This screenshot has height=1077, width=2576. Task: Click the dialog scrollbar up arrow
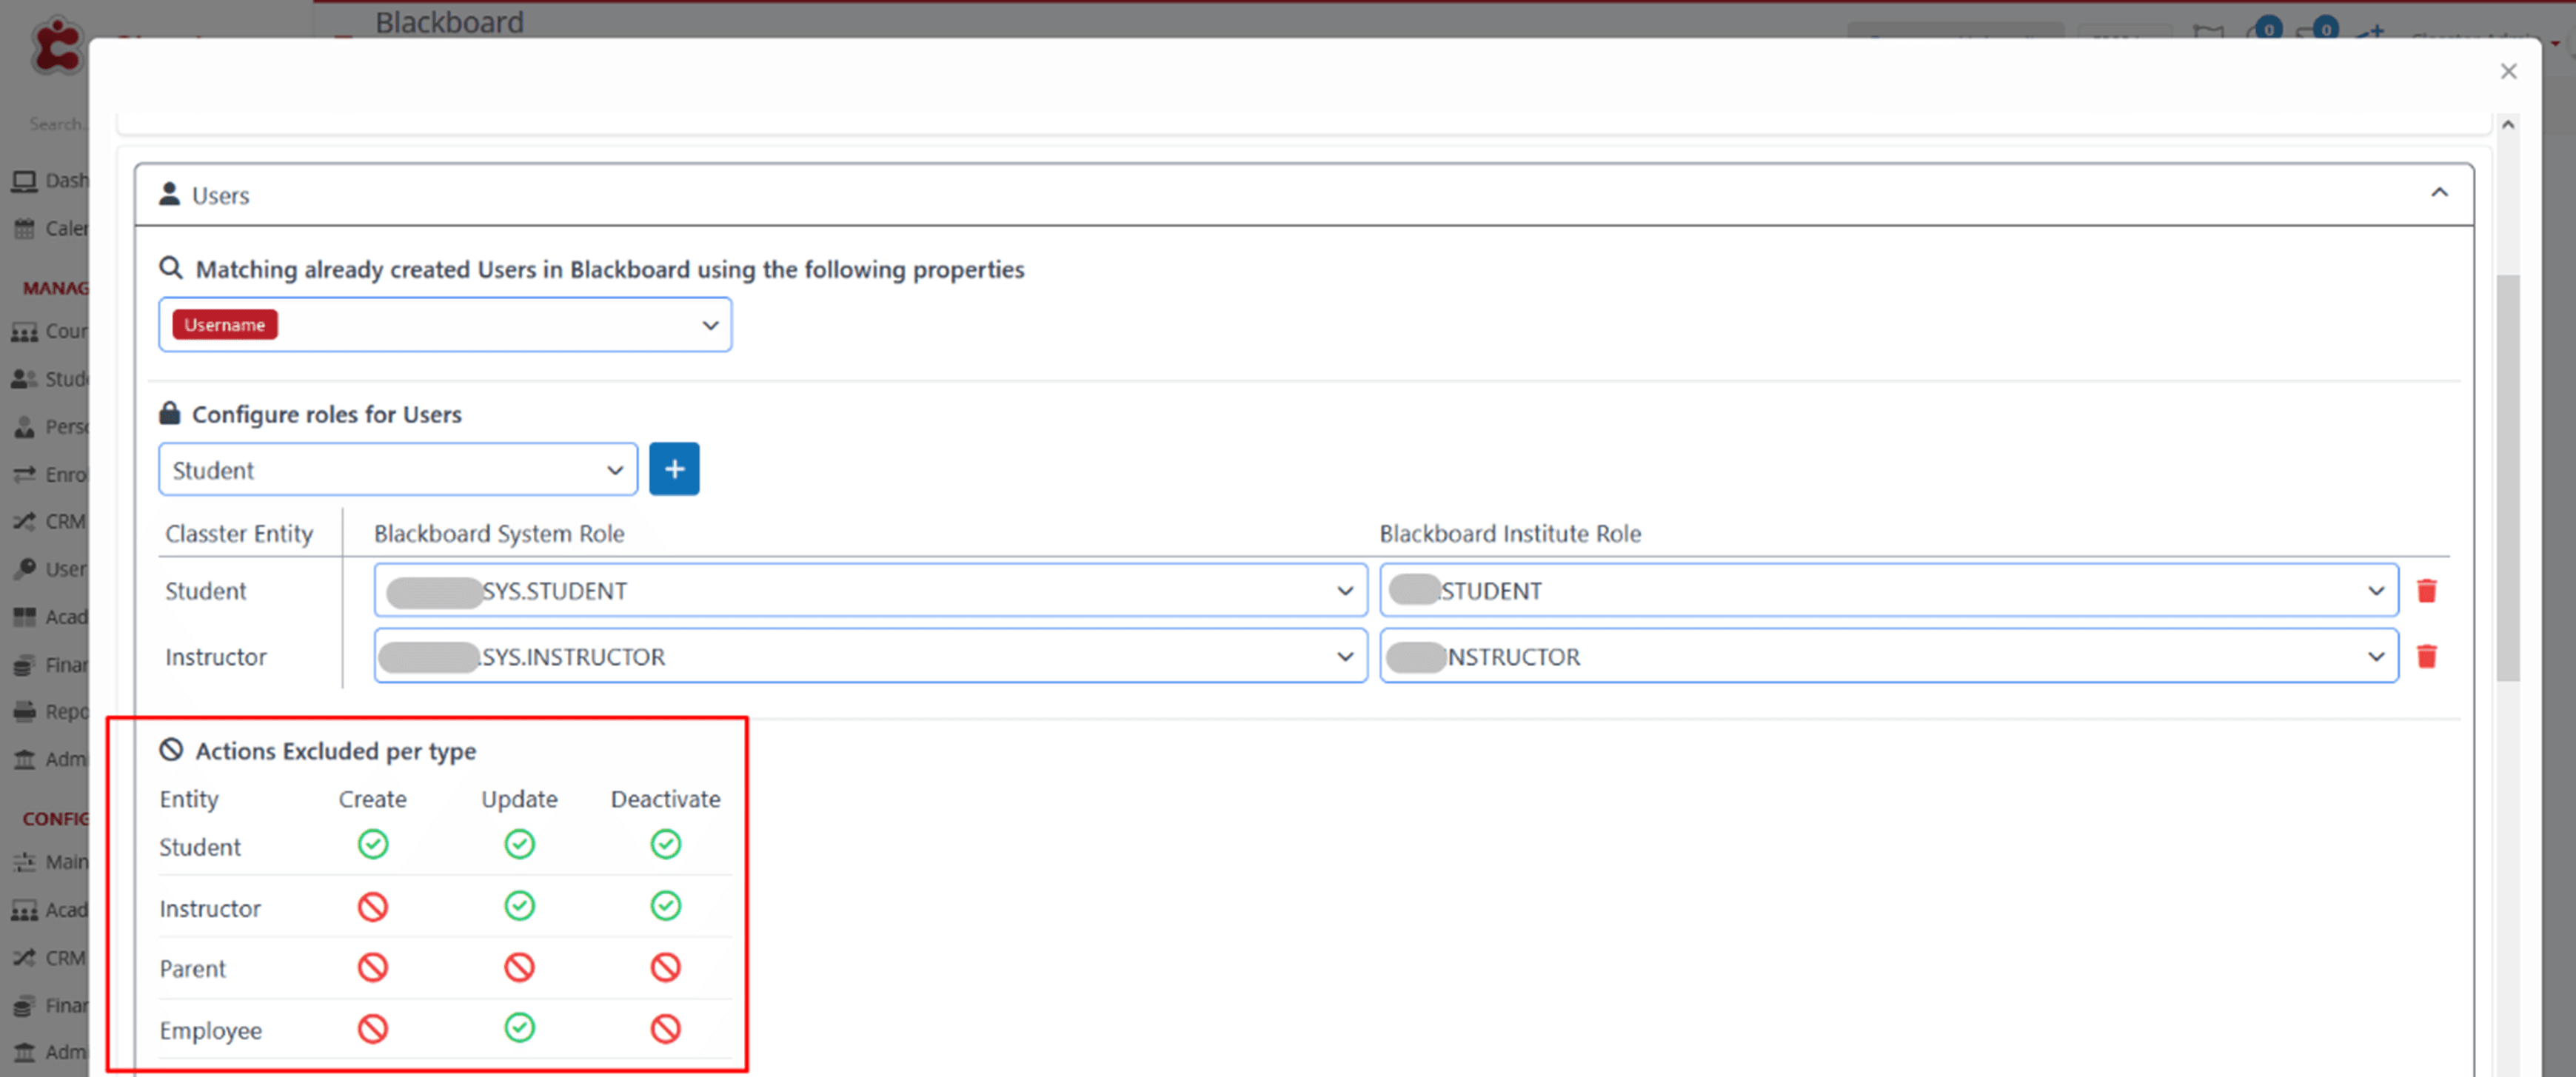tap(2508, 125)
